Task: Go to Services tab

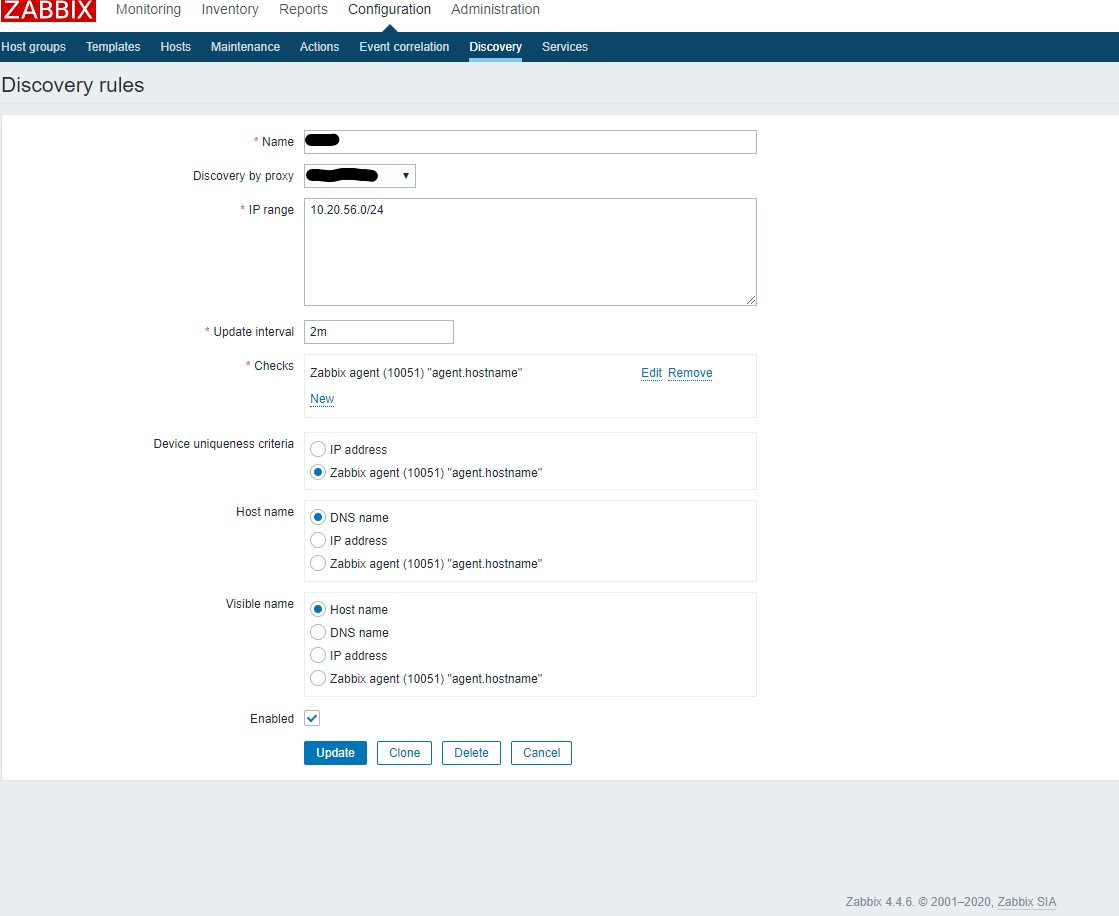Action: pyautogui.click(x=564, y=46)
